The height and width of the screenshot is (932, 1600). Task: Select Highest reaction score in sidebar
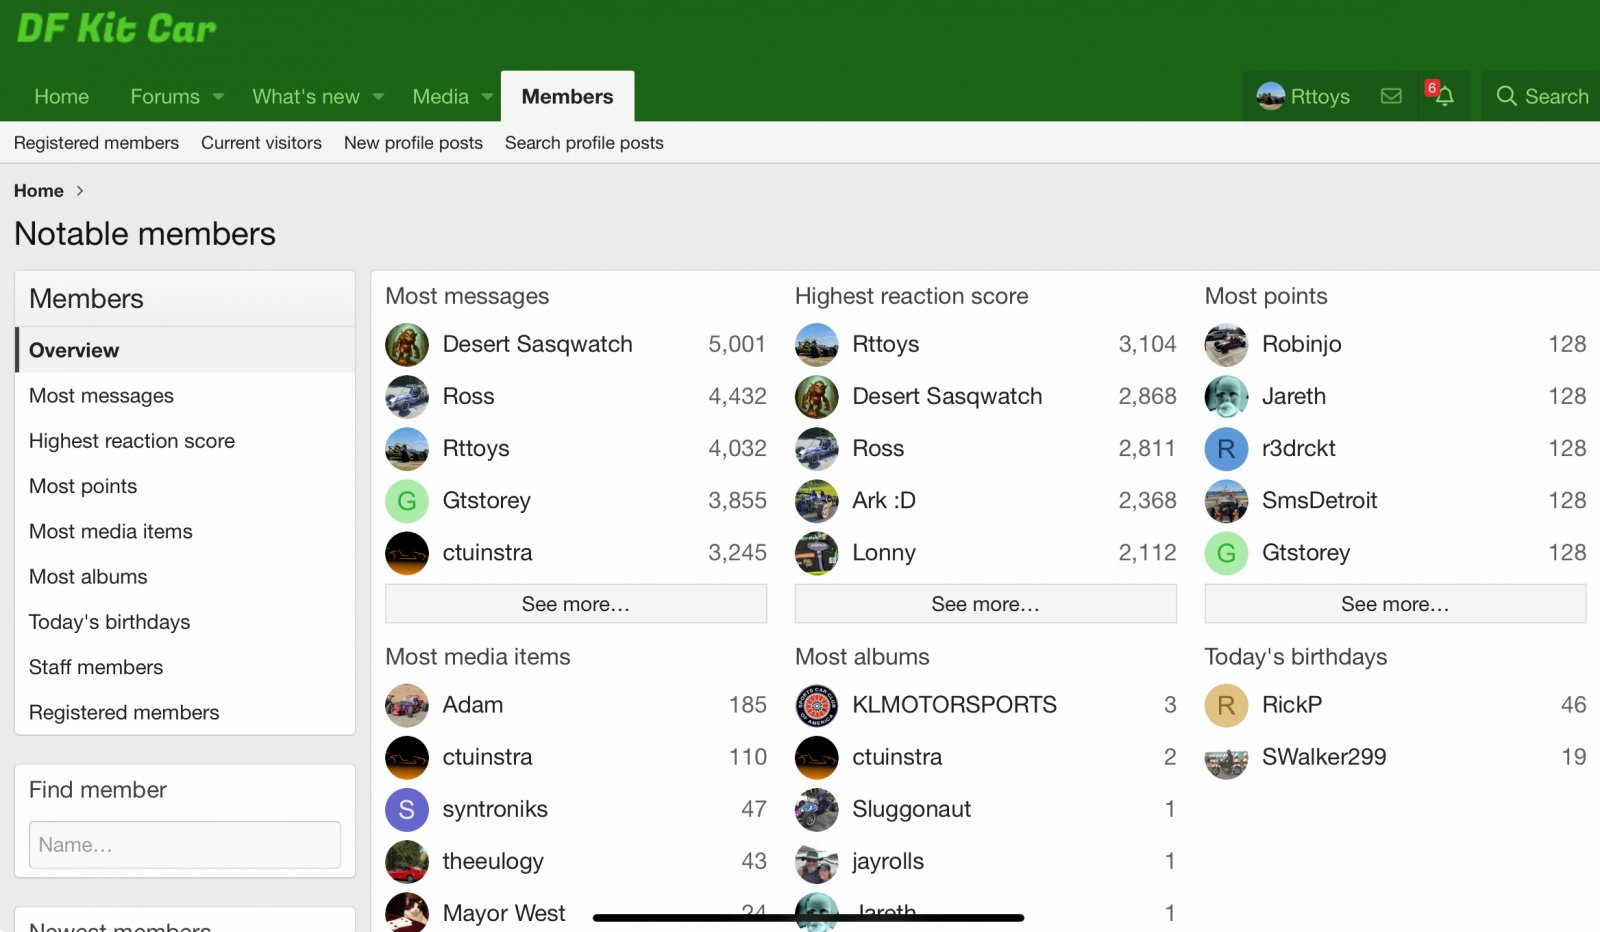click(x=185, y=441)
